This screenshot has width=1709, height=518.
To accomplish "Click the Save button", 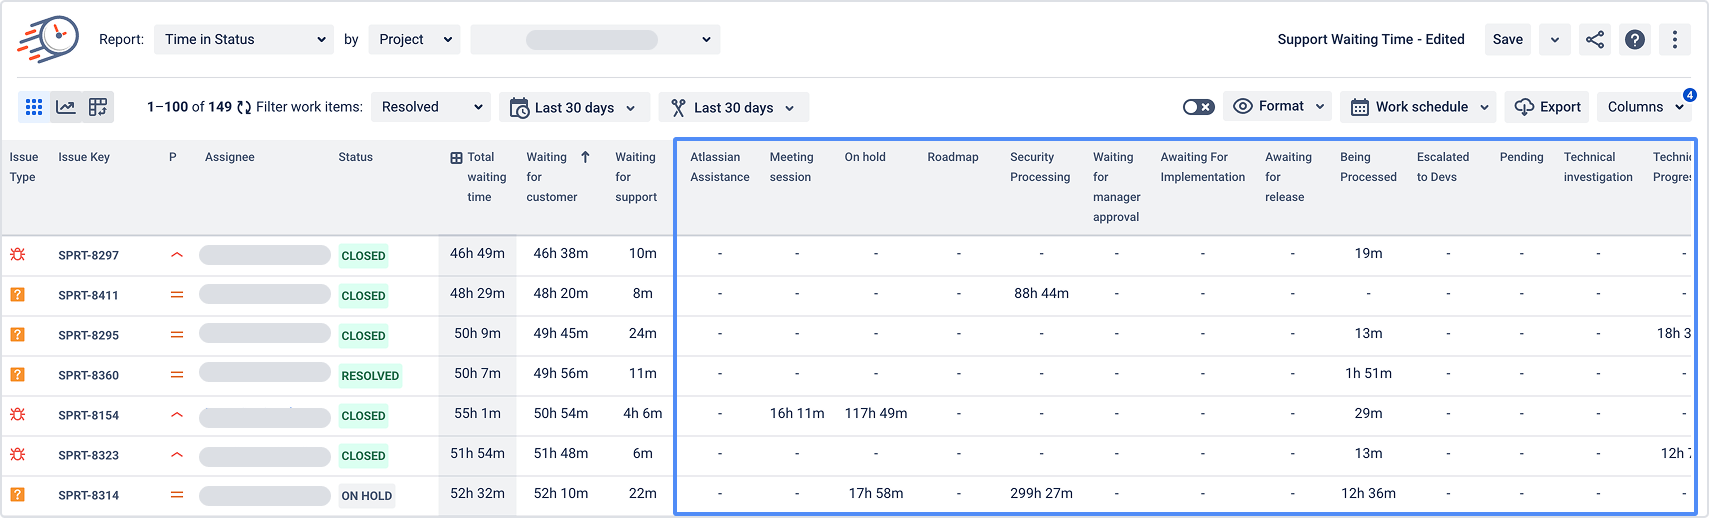I will tap(1508, 39).
